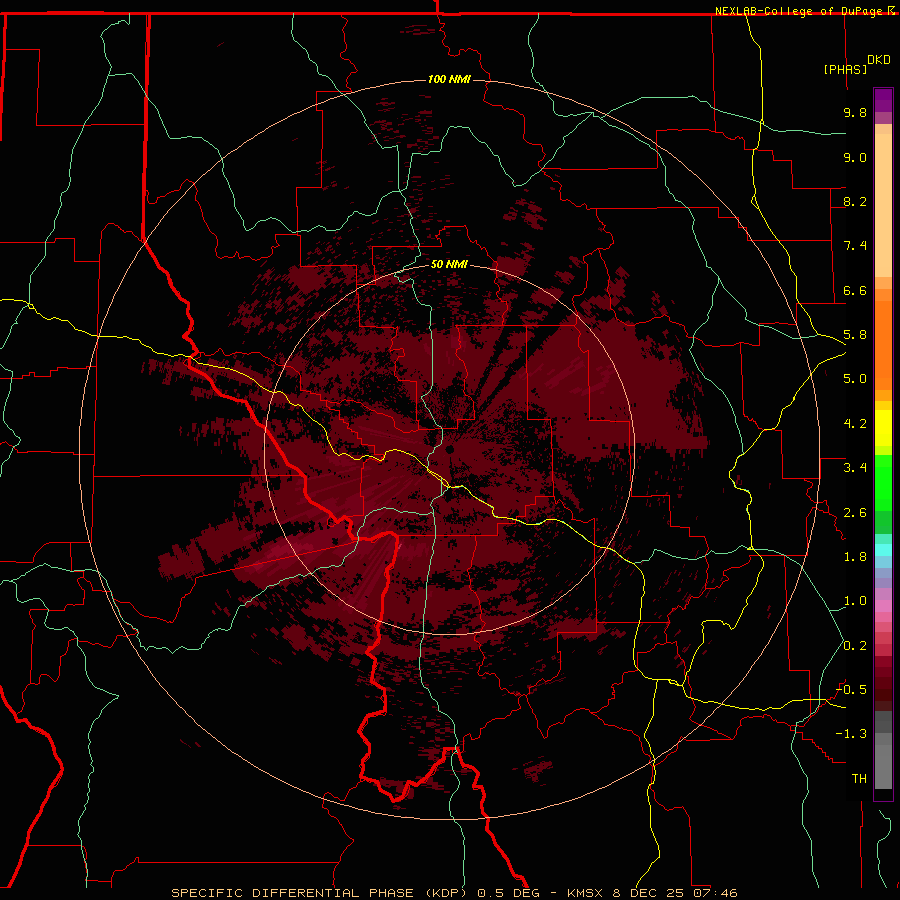Click the cyan segment of the color bar
Image resolution: width=900 pixels, height=900 pixels.
[x=883, y=550]
